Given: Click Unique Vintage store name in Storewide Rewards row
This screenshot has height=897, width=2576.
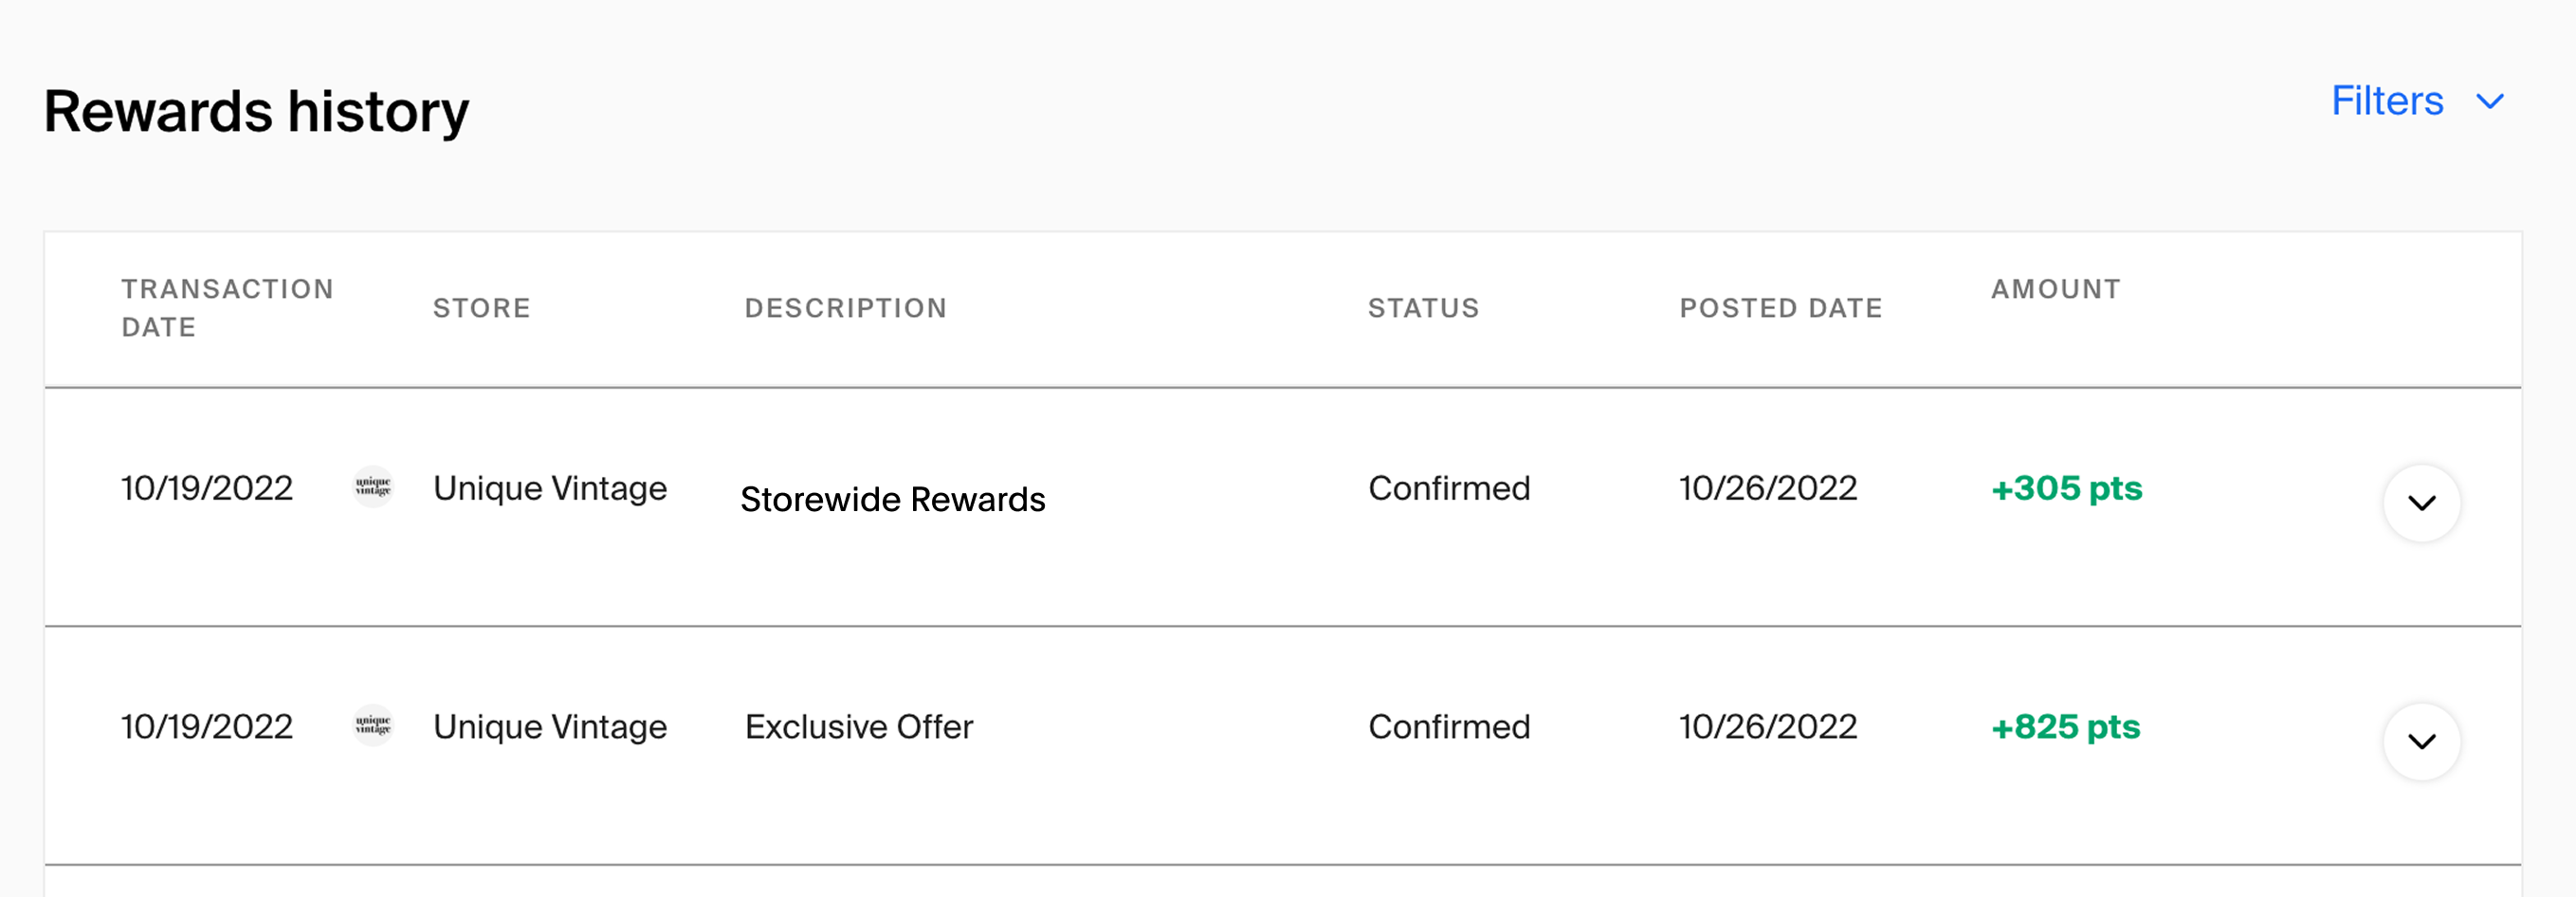Looking at the screenshot, I should (x=549, y=488).
